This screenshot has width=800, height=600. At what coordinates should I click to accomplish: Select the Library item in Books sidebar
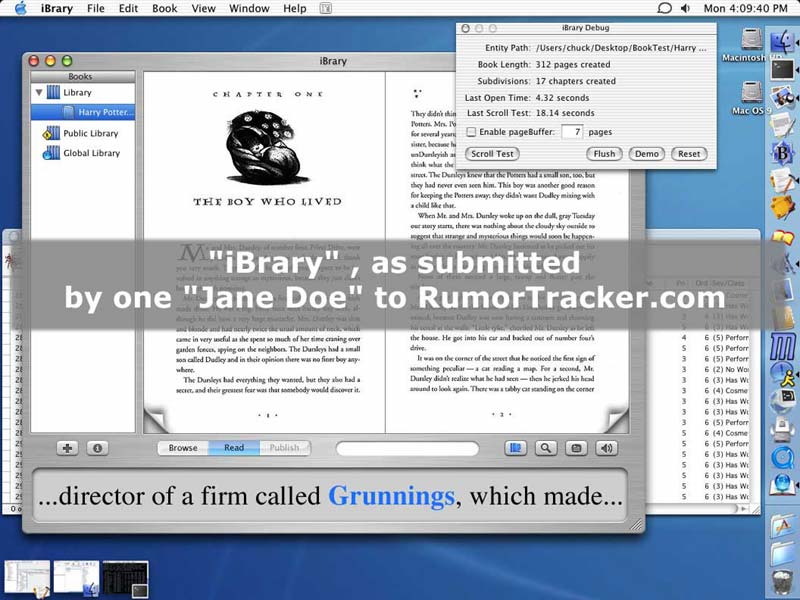78,92
